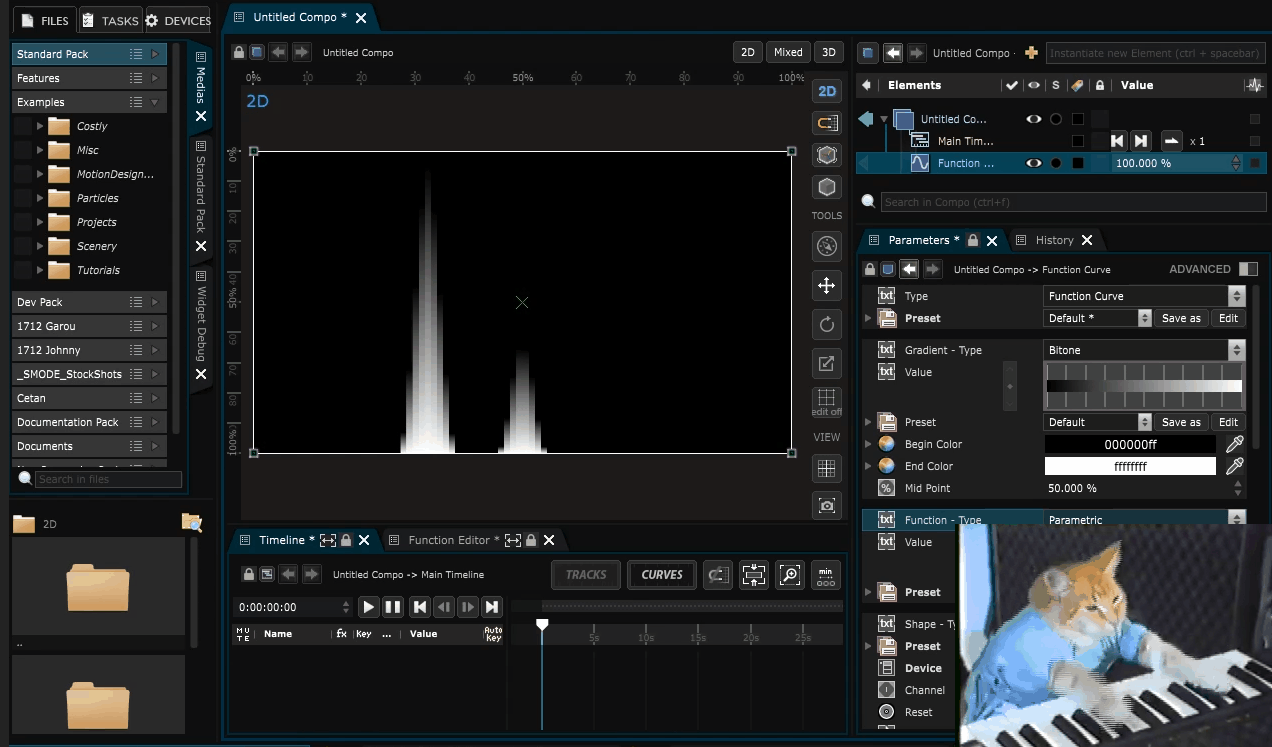
Task: Select the FILES tab
Action: 44,20
